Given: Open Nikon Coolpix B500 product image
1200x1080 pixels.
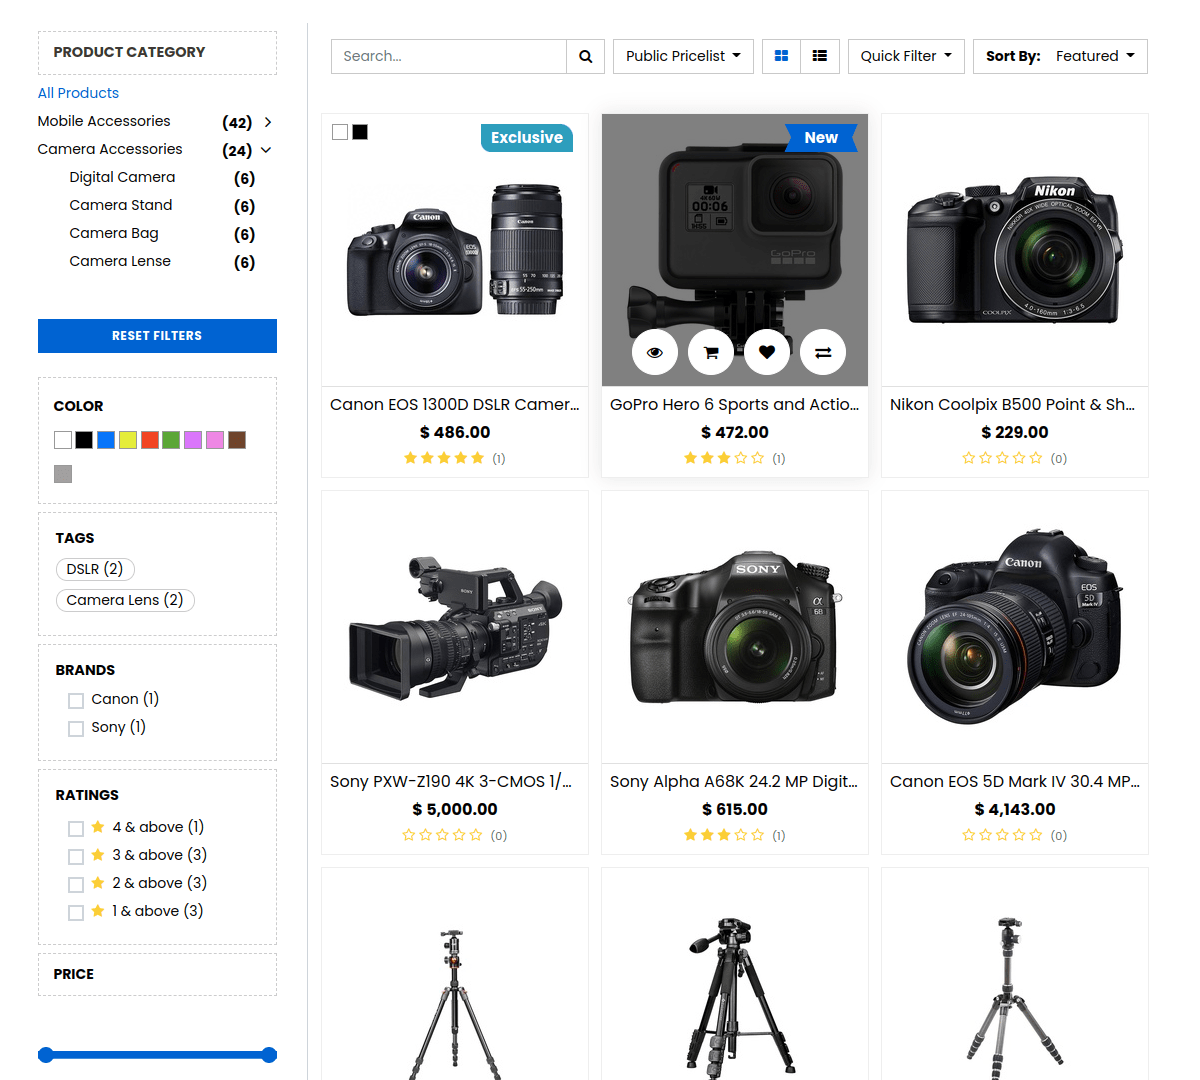Looking at the screenshot, I should (x=1015, y=250).
